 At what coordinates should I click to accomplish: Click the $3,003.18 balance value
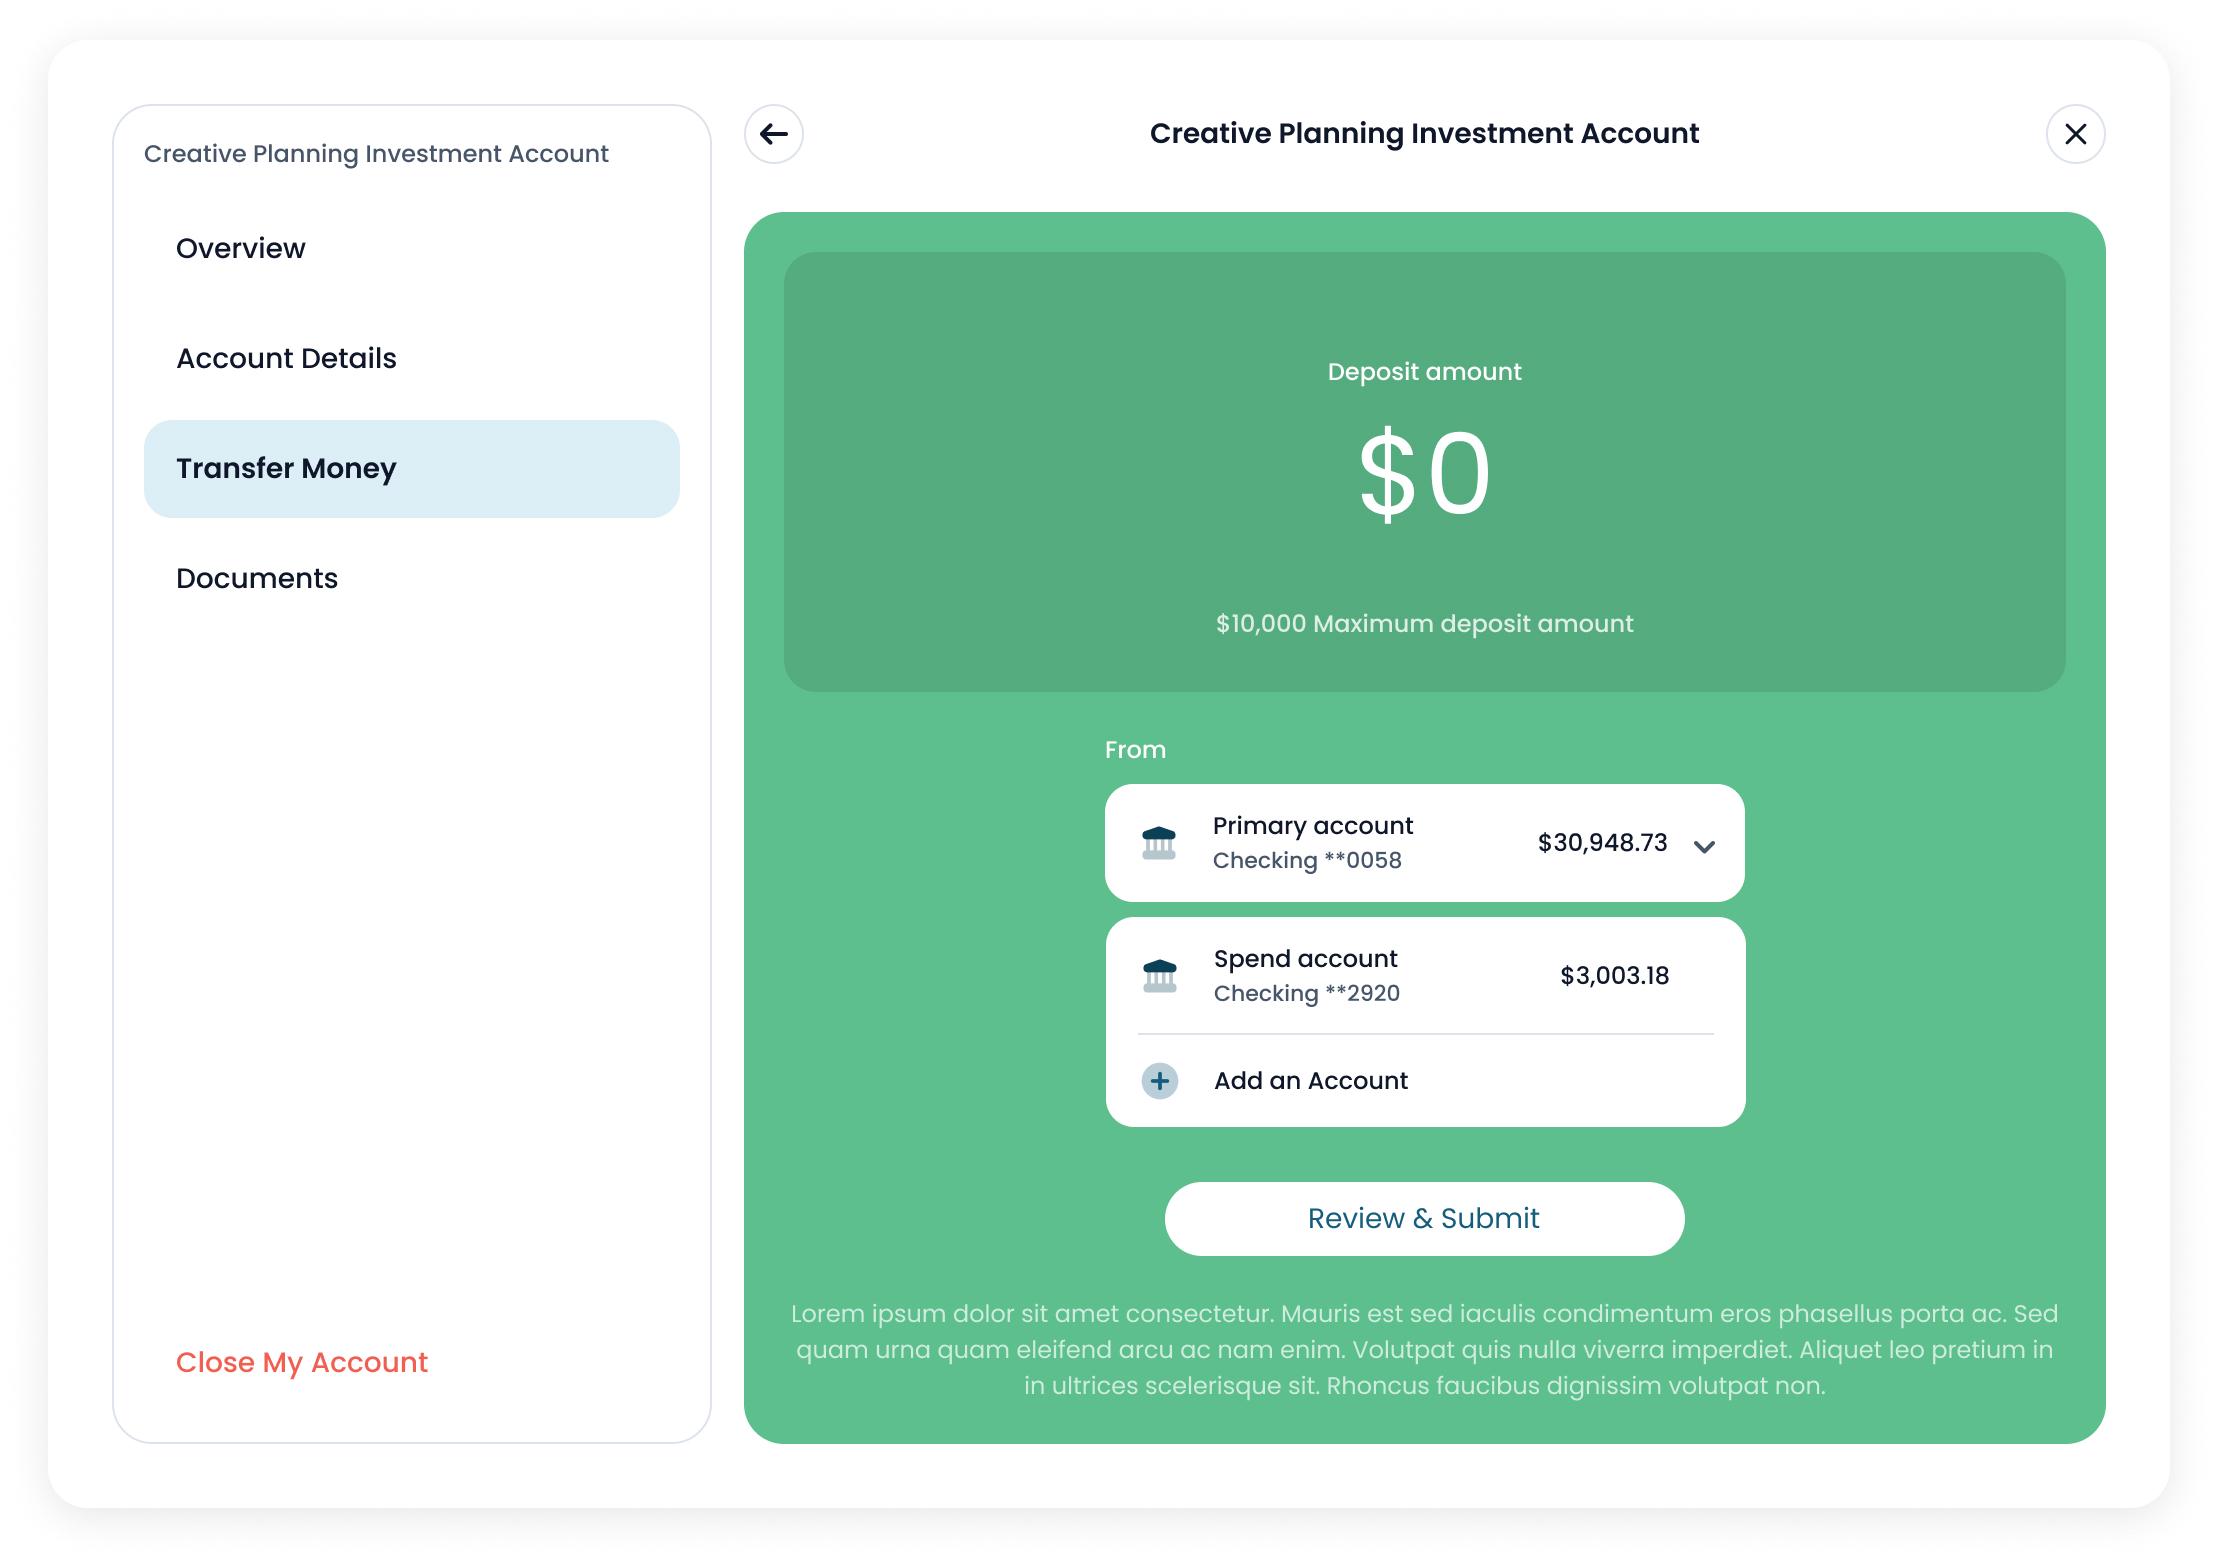point(1614,976)
